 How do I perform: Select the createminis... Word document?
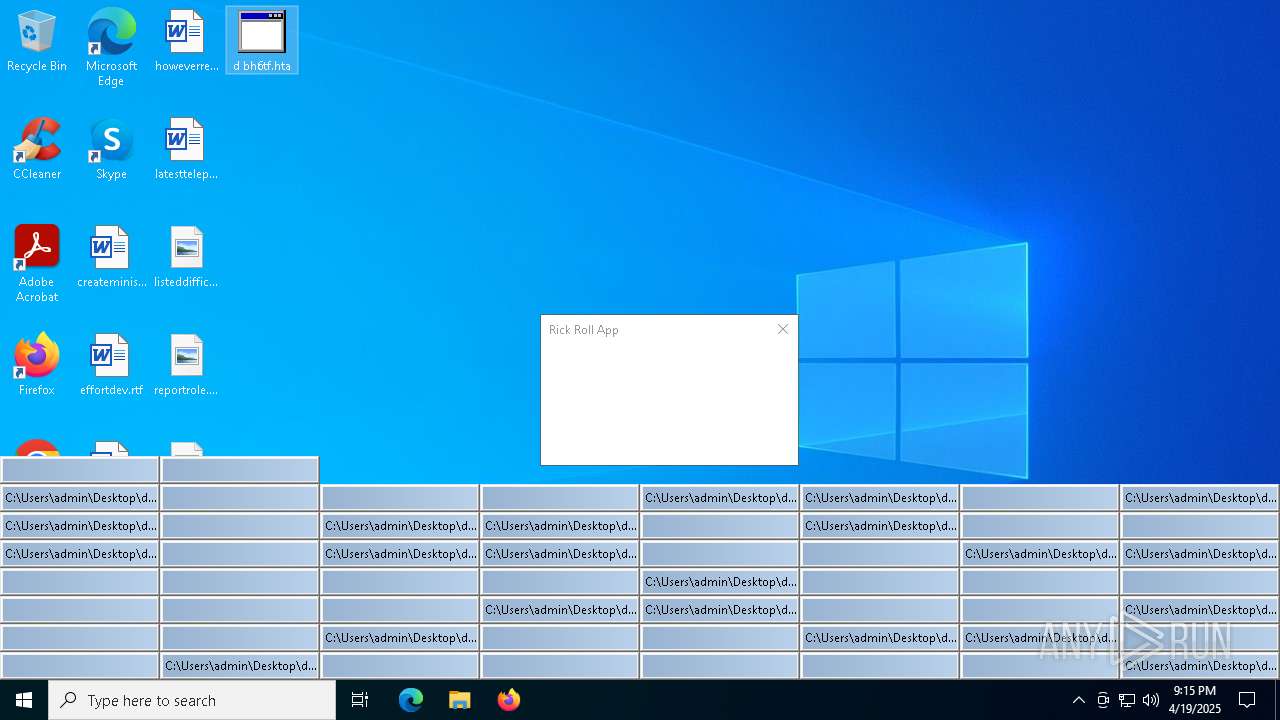(x=111, y=256)
